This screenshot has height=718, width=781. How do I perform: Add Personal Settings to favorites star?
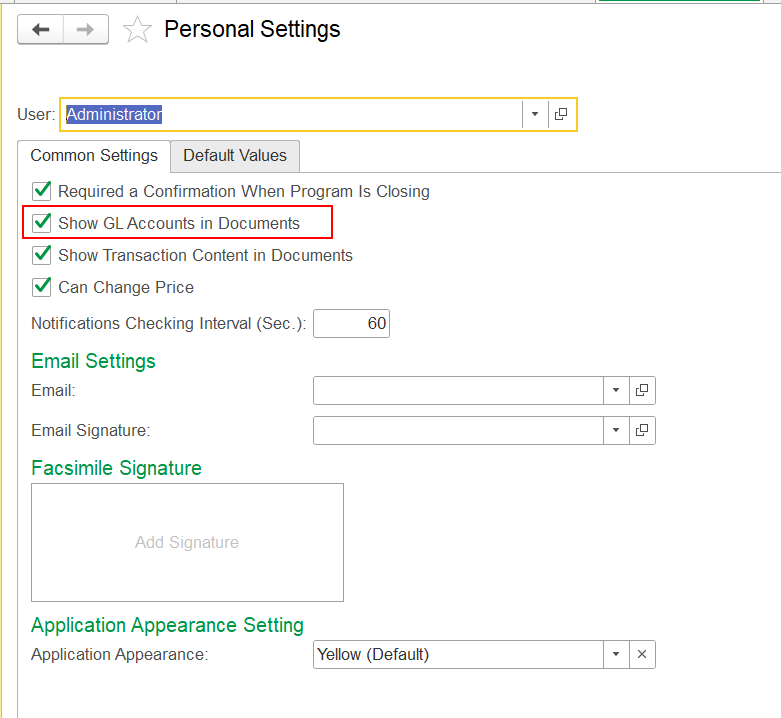137,30
